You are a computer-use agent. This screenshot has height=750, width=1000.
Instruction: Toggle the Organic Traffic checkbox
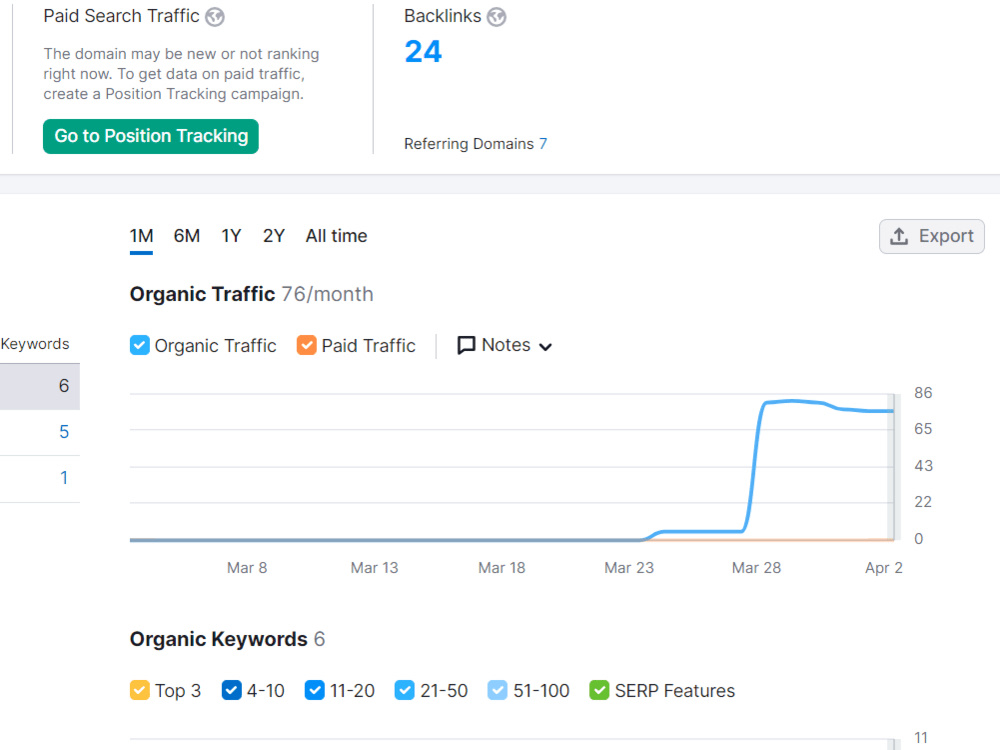coord(140,345)
